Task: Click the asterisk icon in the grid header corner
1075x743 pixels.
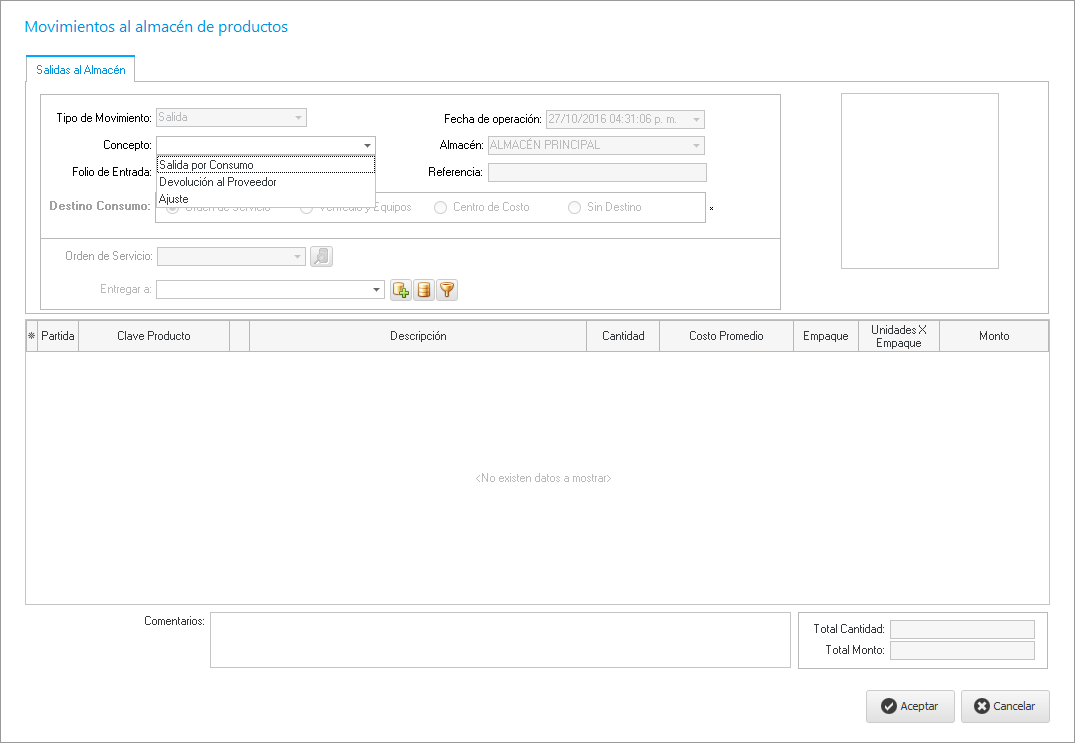Action: [31, 337]
